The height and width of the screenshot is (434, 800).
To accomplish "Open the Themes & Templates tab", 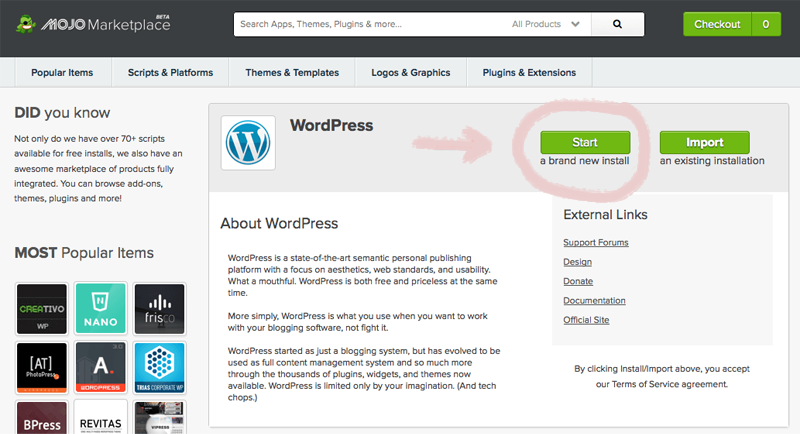I will click(292, 72).
